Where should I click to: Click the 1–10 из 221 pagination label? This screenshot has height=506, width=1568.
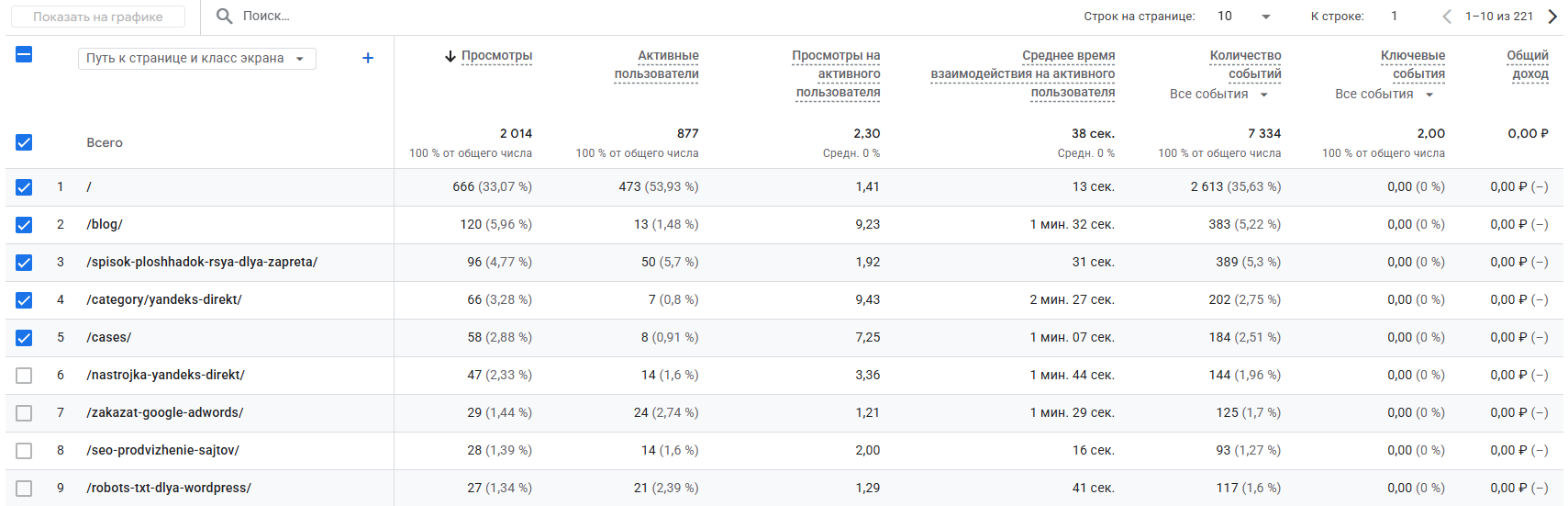point(1501,16)
